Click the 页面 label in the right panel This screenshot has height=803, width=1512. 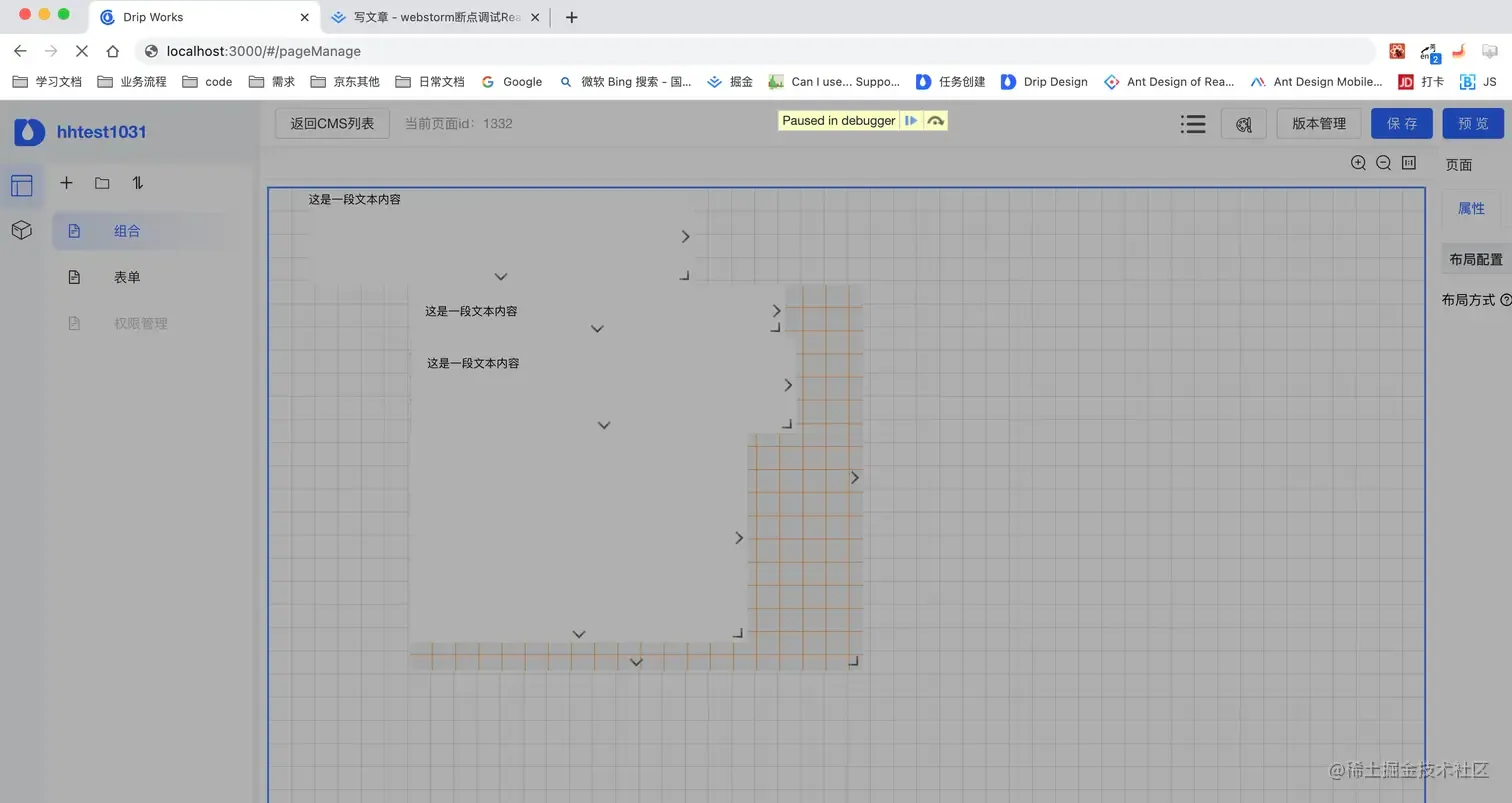[x=1459, y=165]
